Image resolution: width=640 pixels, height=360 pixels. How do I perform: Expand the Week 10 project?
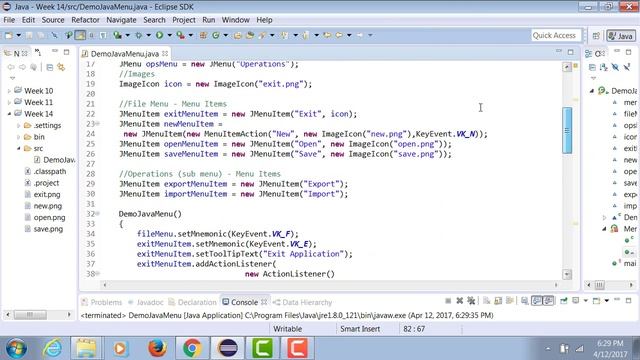click(x=9, y=91)
